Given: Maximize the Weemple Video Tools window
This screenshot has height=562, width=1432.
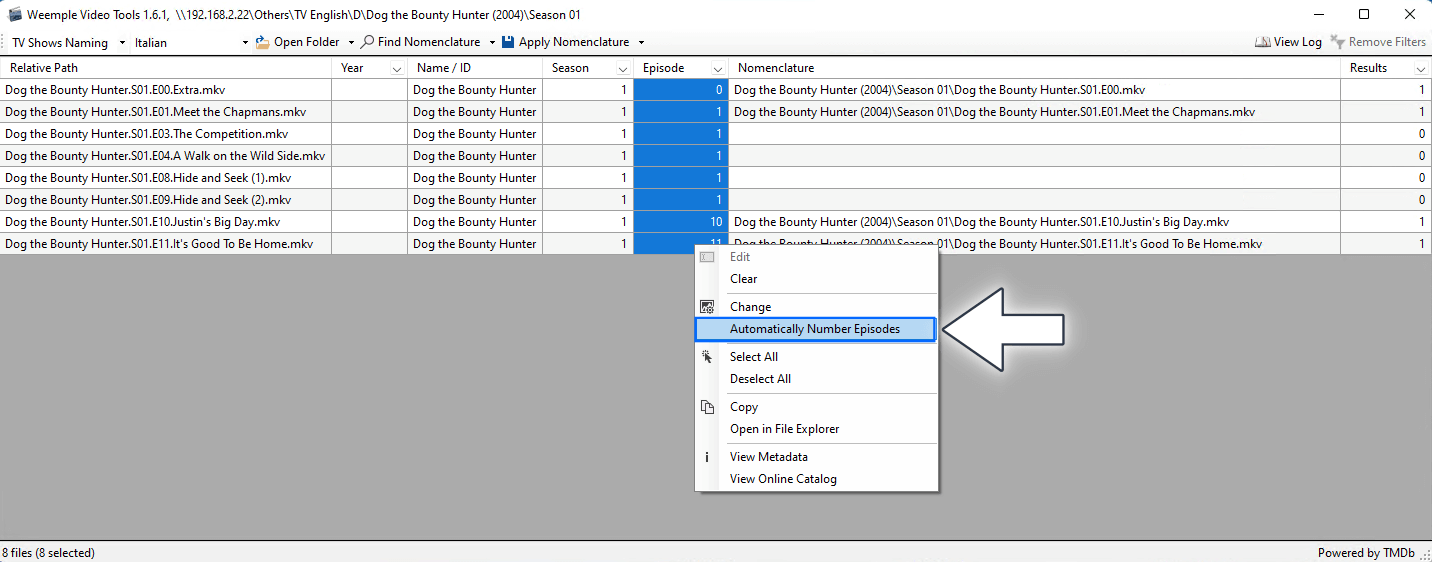Looking at the screenshot, I should pos(1364,15).
